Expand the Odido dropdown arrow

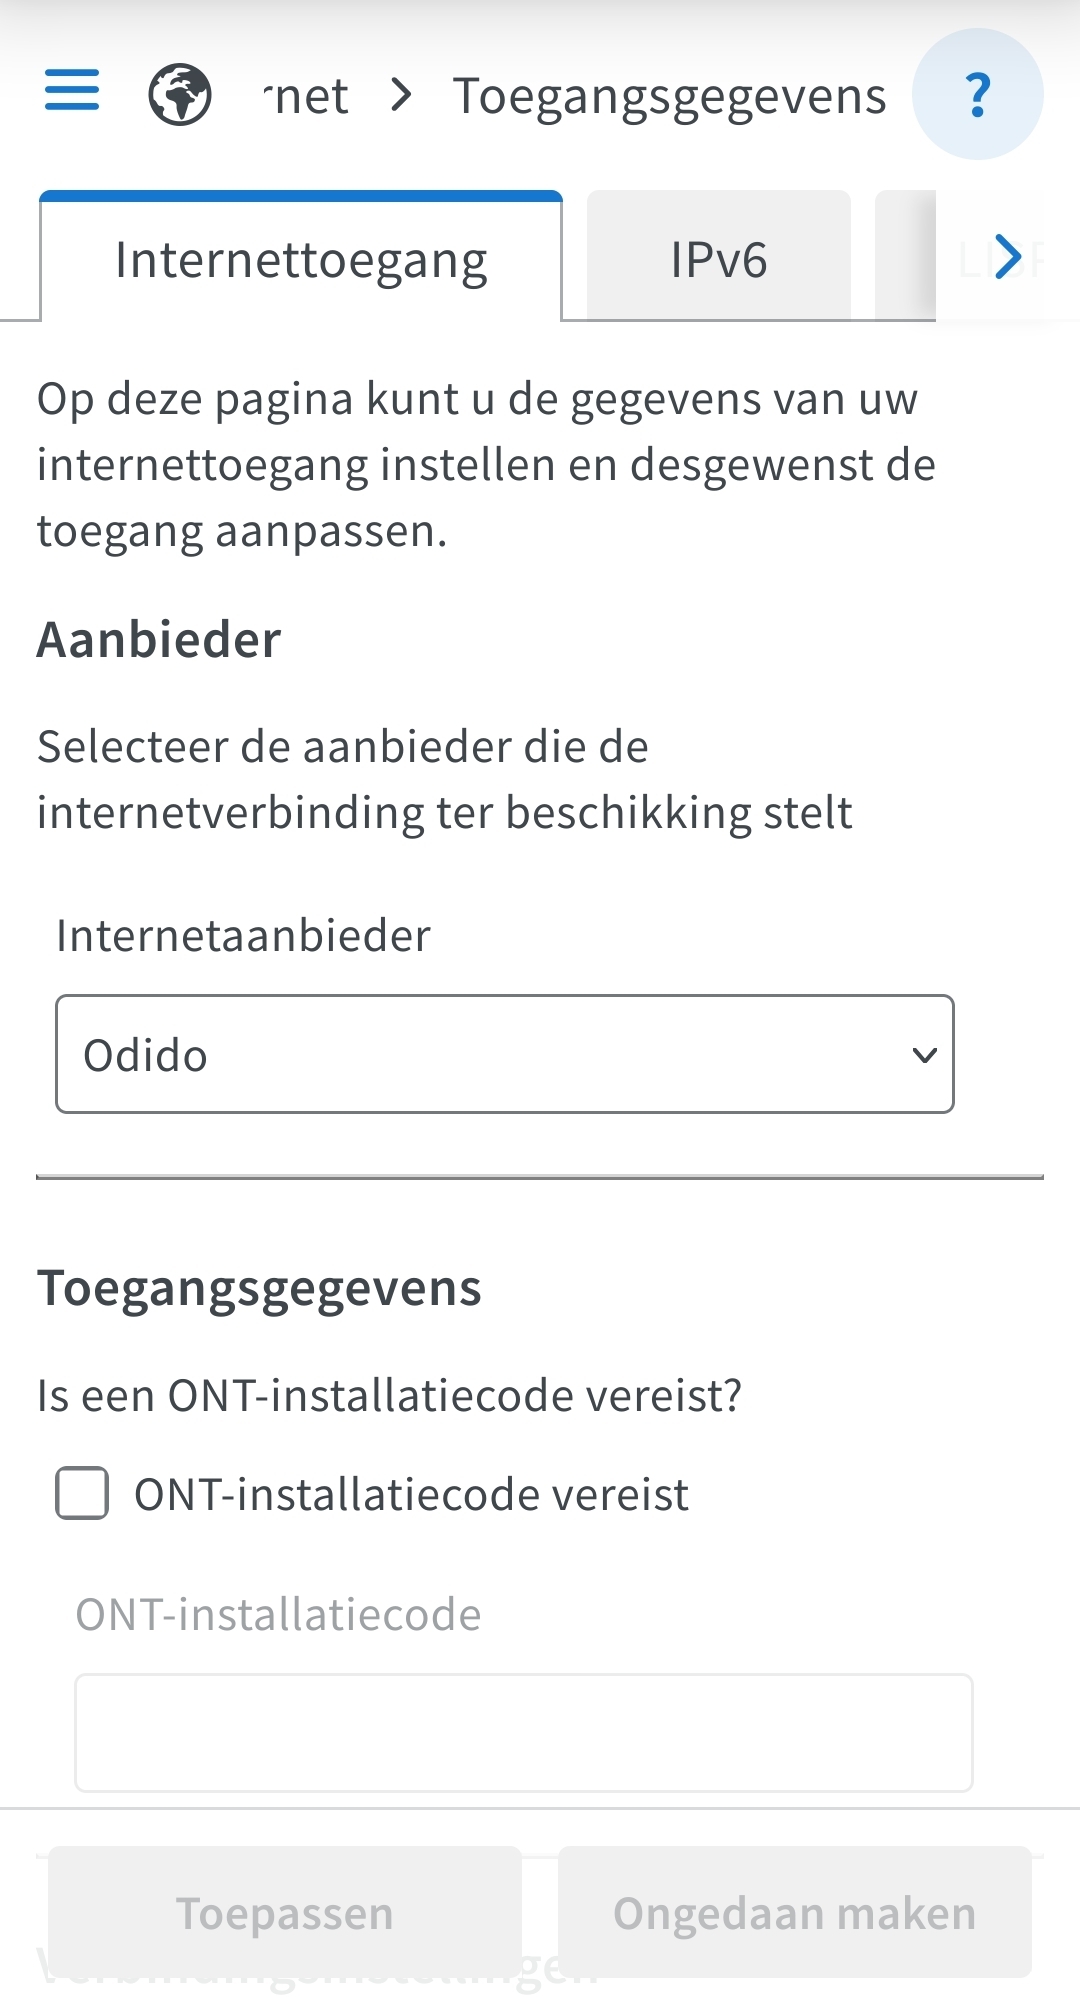925,1054
